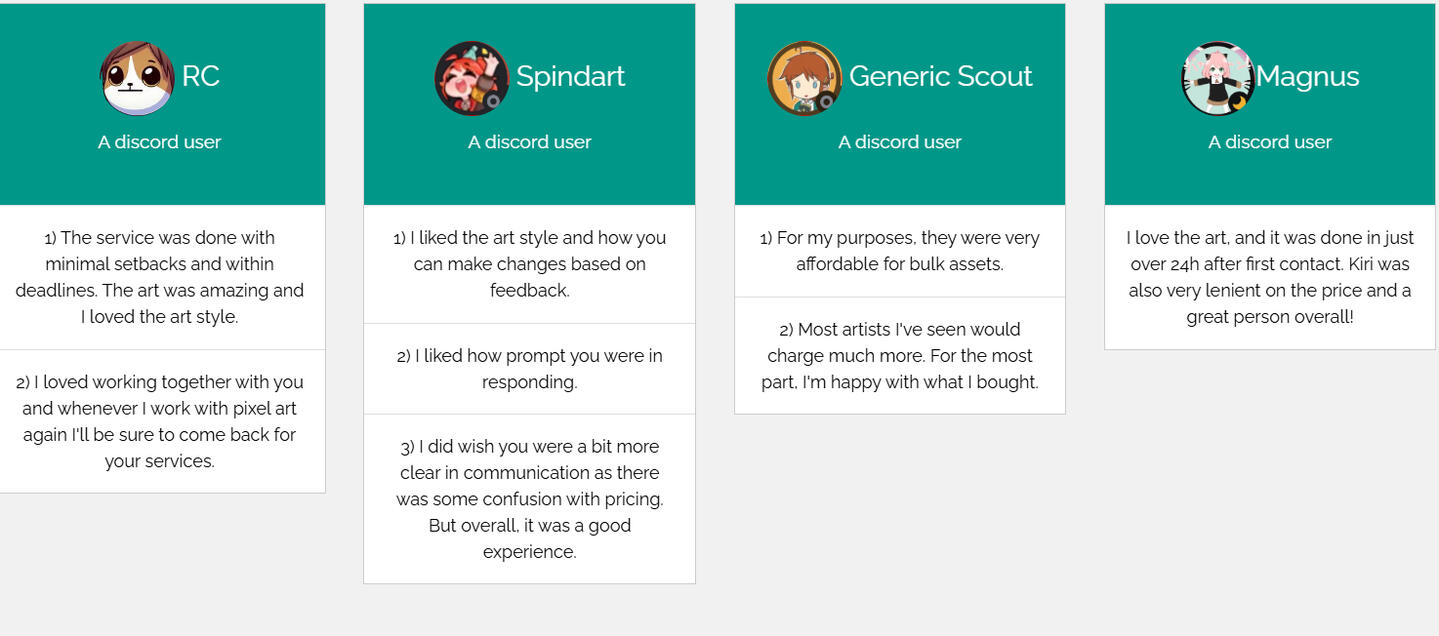
Task: Click Generic Scout's review on affordable bulk assets
Action: pyautogui.click(x=899, y=251)
